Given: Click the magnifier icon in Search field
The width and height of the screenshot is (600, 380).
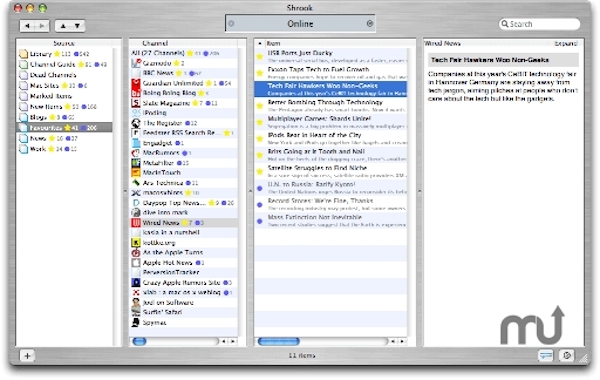Looking at the screenshot, I should pyautogui.click(x=505, y=24).
